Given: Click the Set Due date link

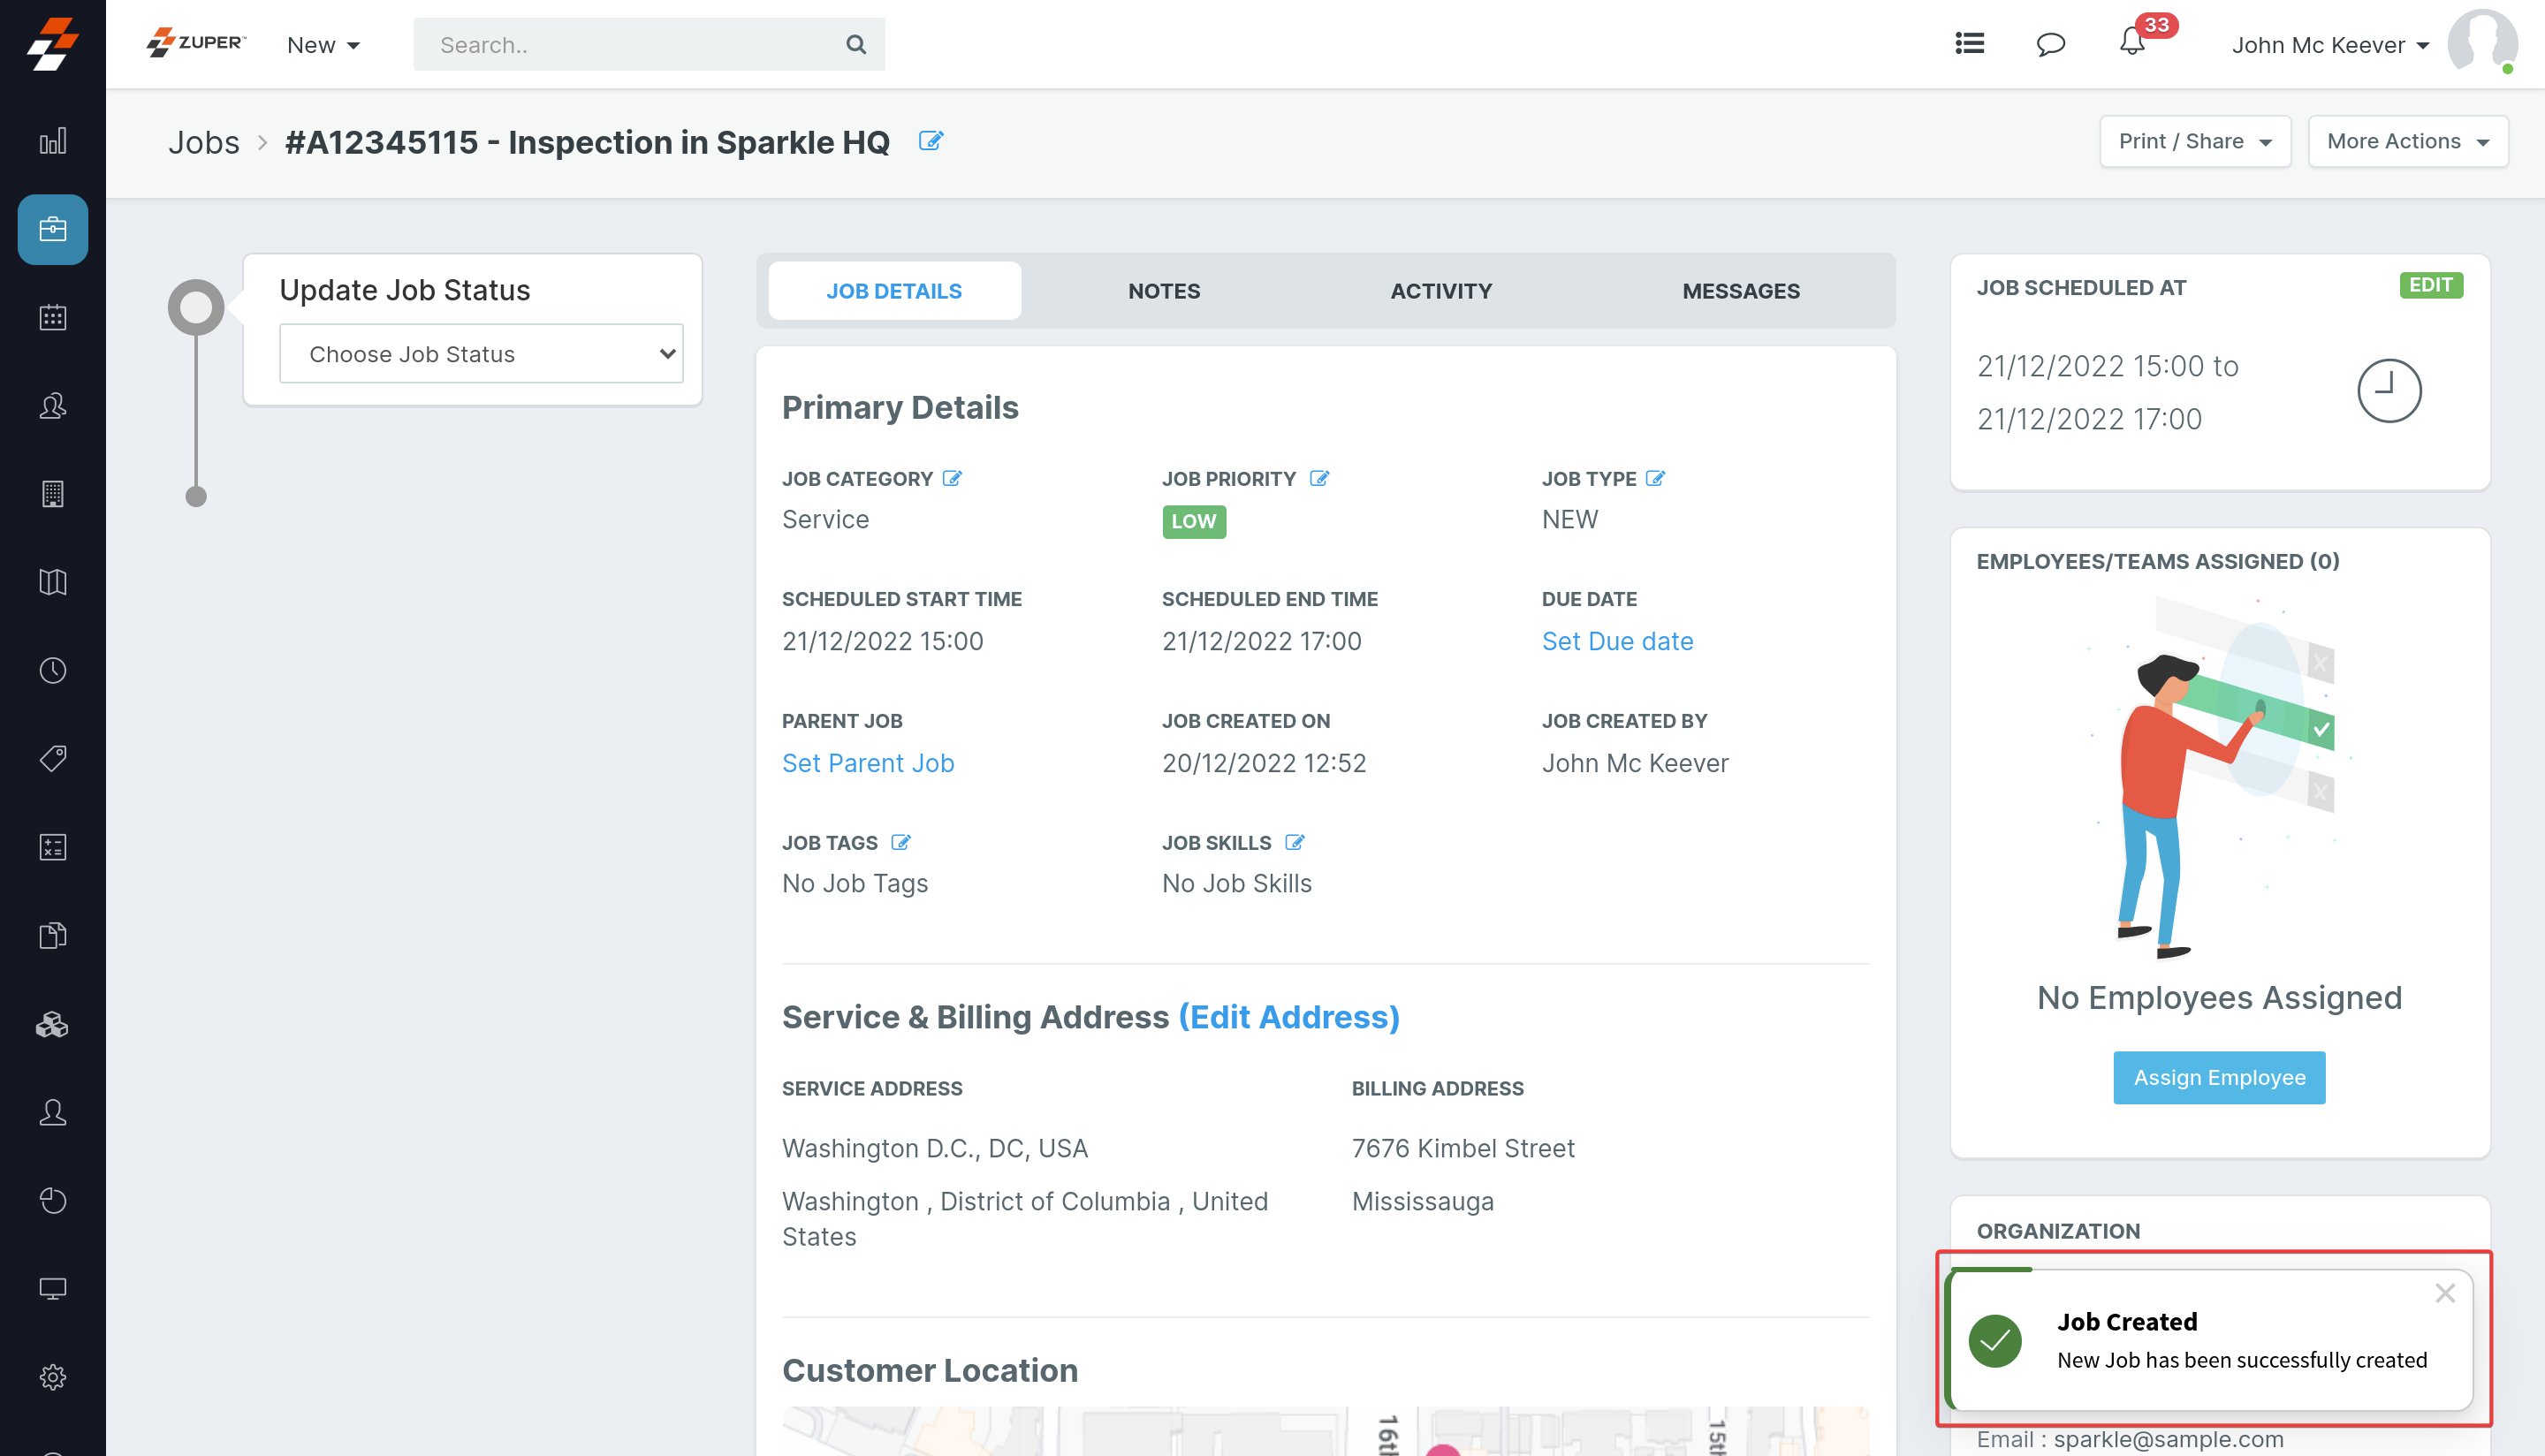Looking at the screenshot, I should coord(1617,641).
